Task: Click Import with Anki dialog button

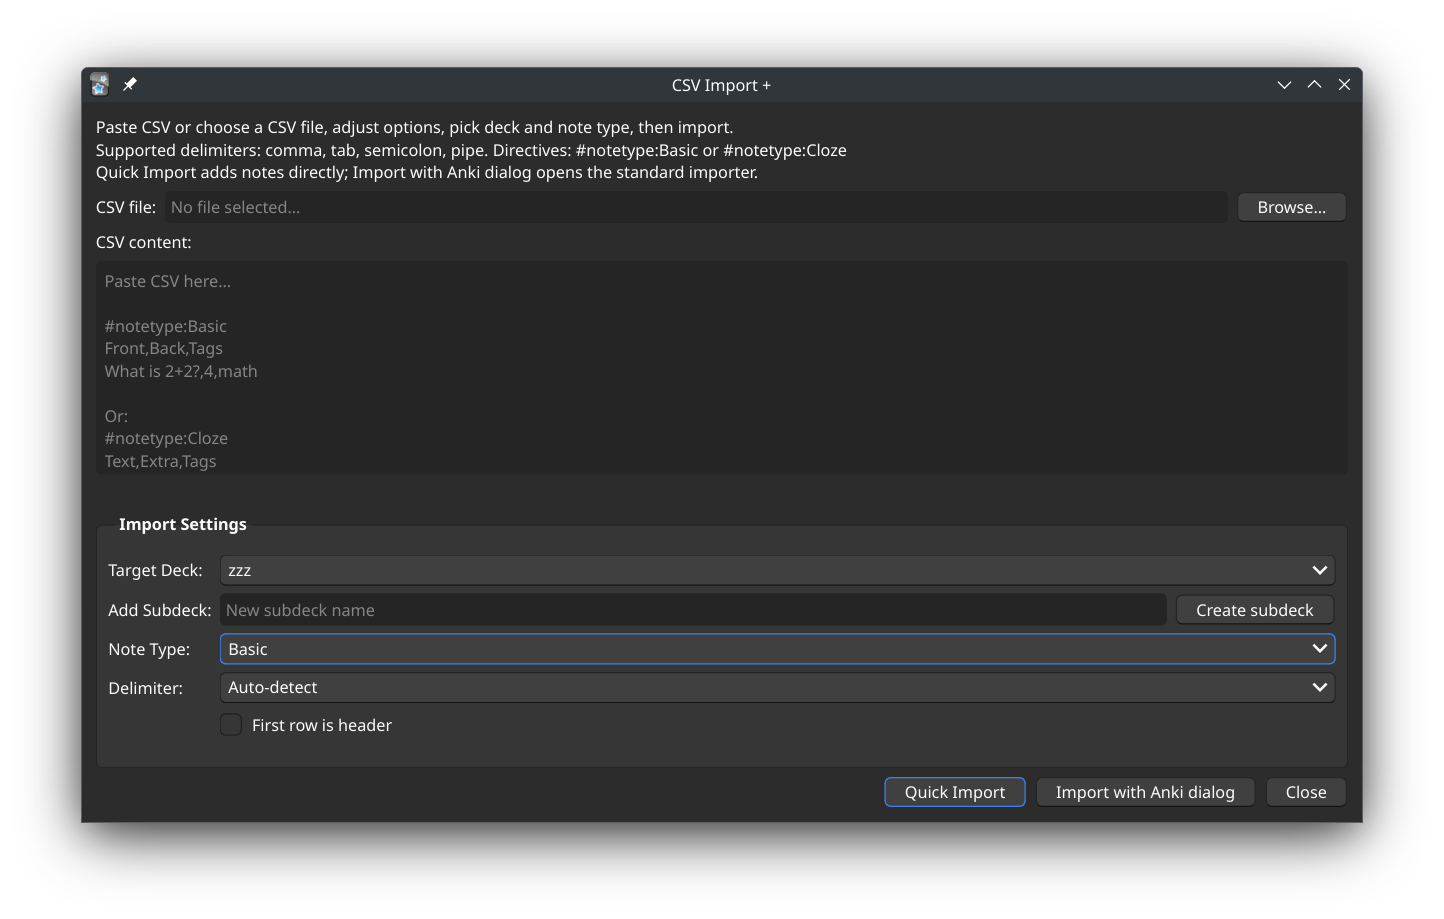Action: coord(1145,792)
